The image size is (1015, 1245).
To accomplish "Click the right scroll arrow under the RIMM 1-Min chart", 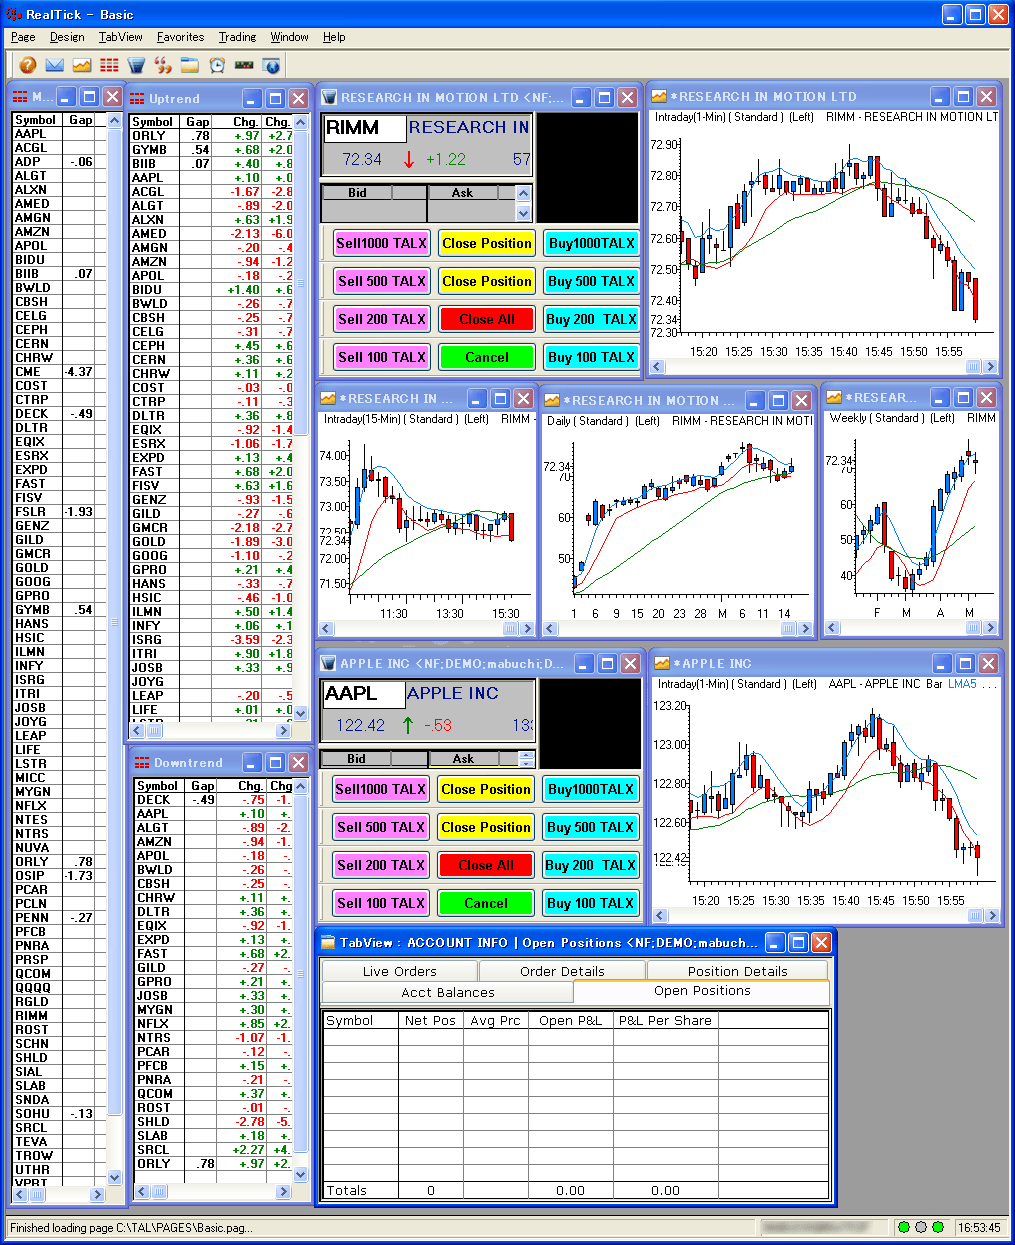I will (x=990, y=366).
